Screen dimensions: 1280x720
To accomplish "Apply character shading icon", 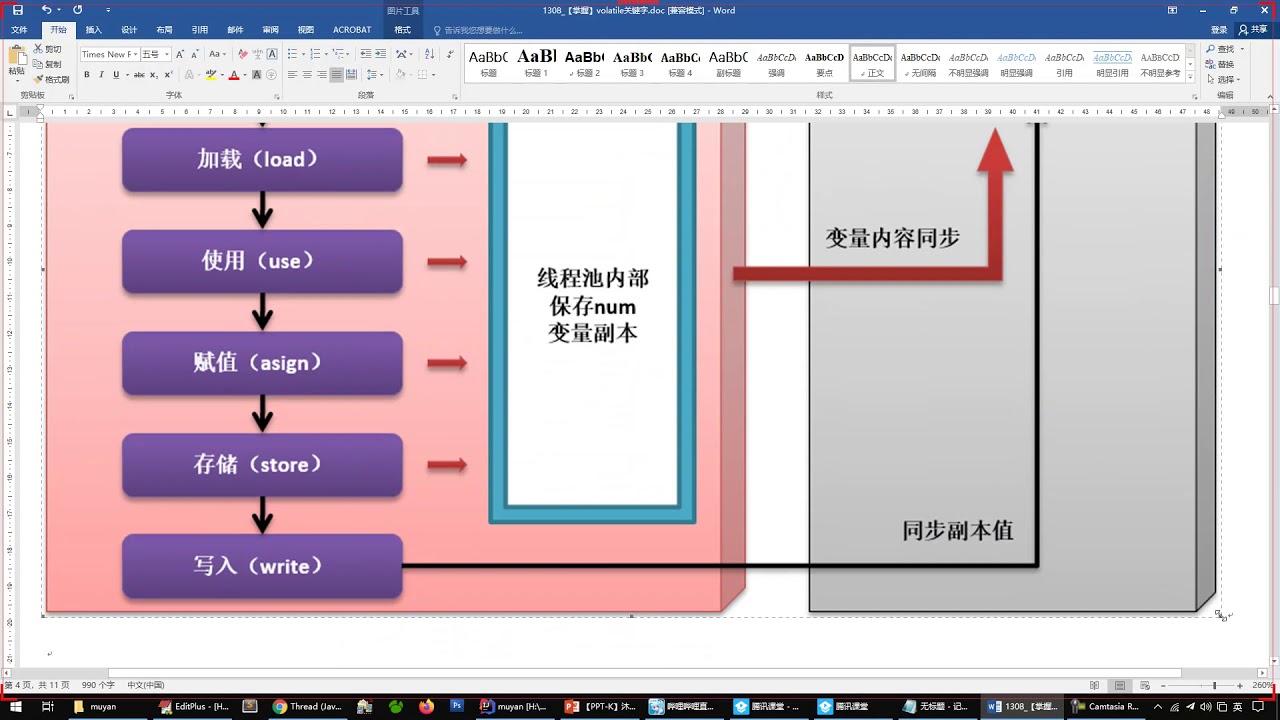I will pos(257,75).
